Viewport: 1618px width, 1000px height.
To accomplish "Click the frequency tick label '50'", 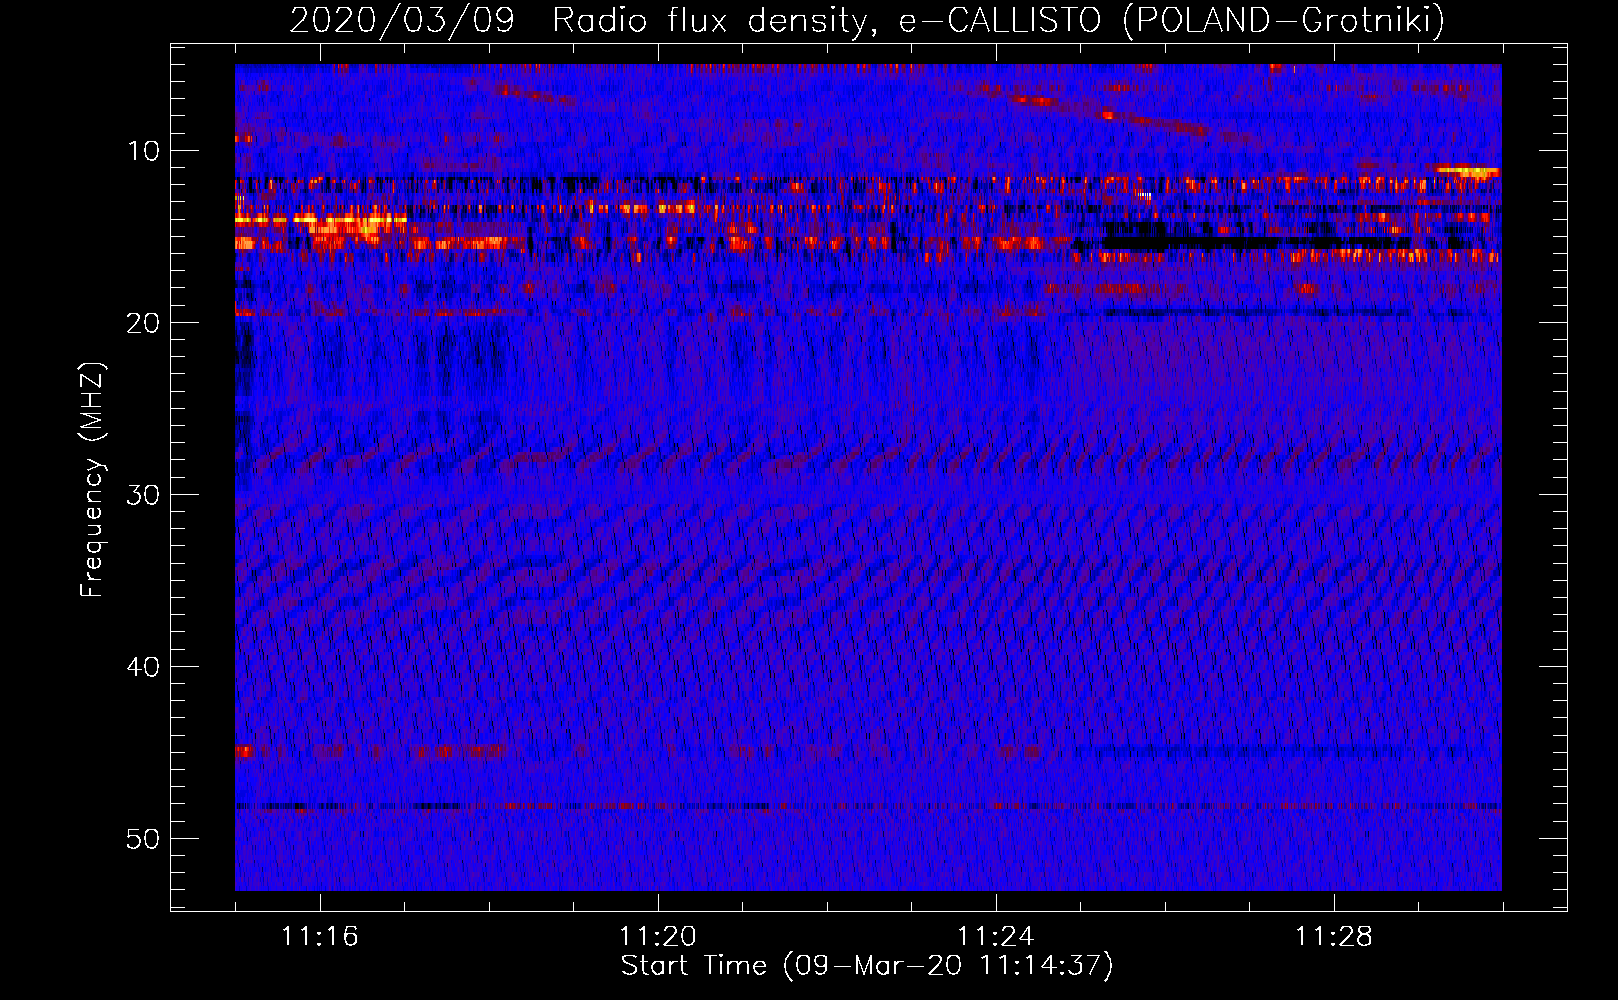I will pyautogui.click(x=144, y=839).
